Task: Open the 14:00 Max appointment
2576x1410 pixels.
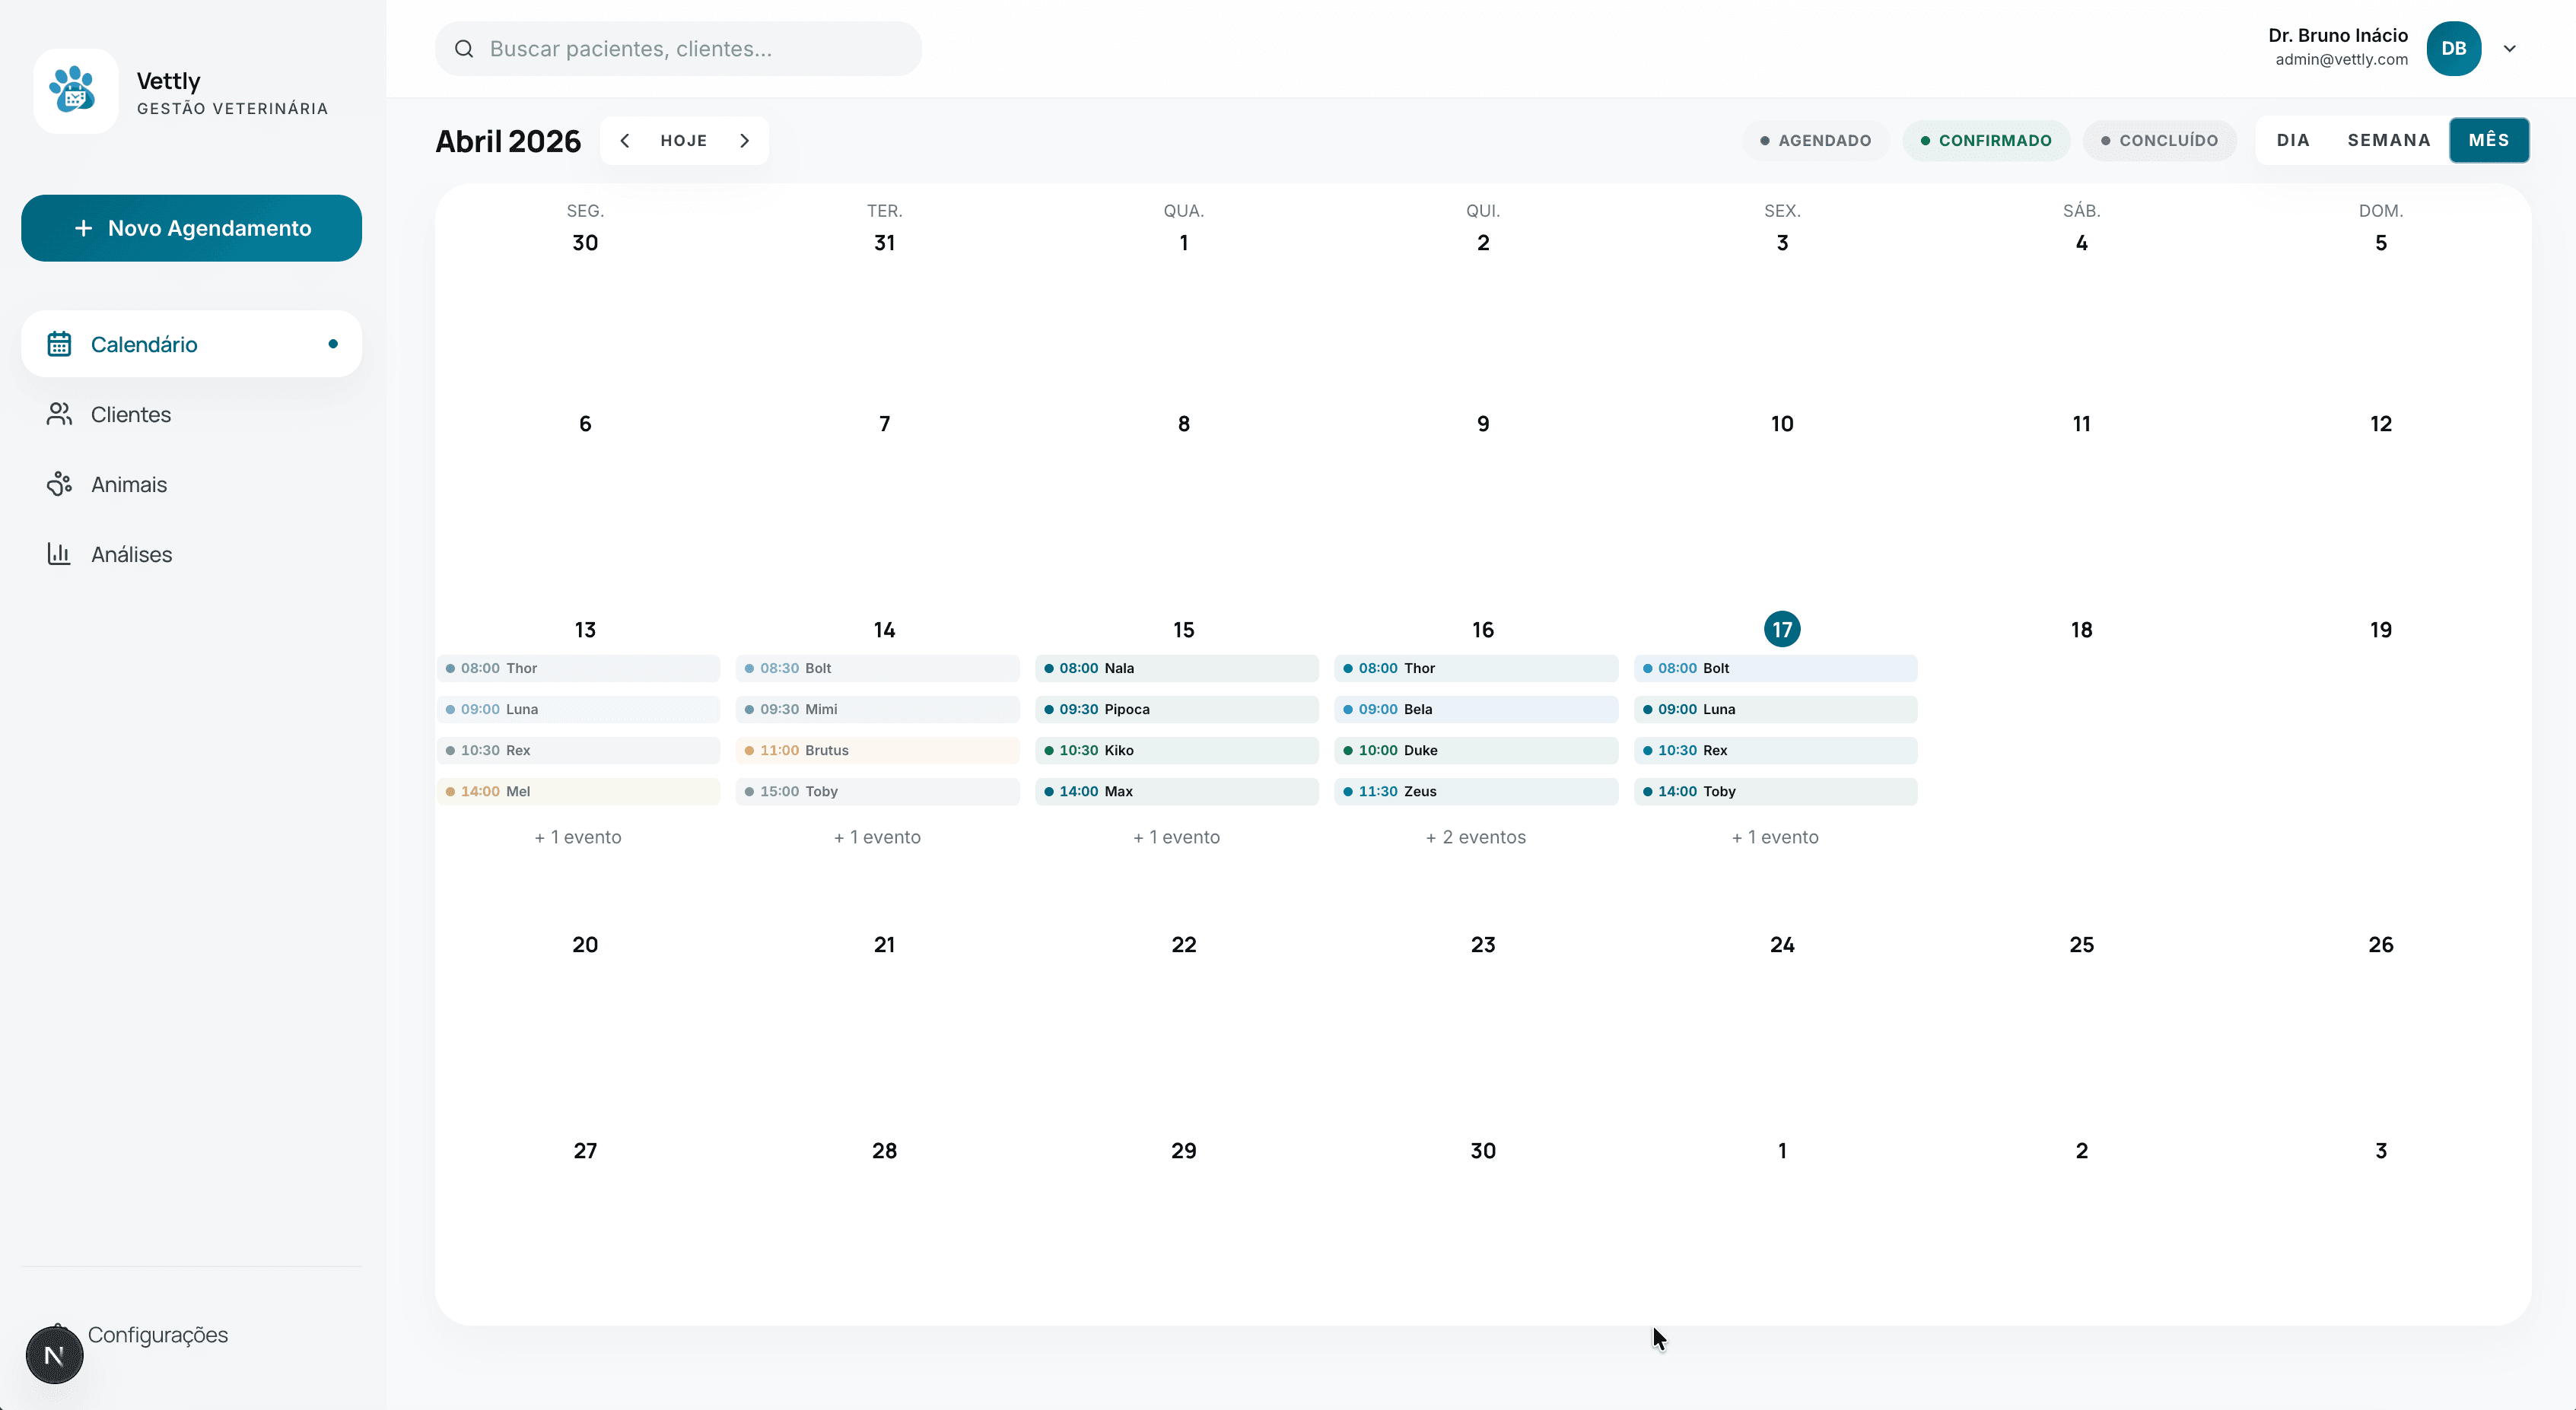Action: [x=1176, y=791]
